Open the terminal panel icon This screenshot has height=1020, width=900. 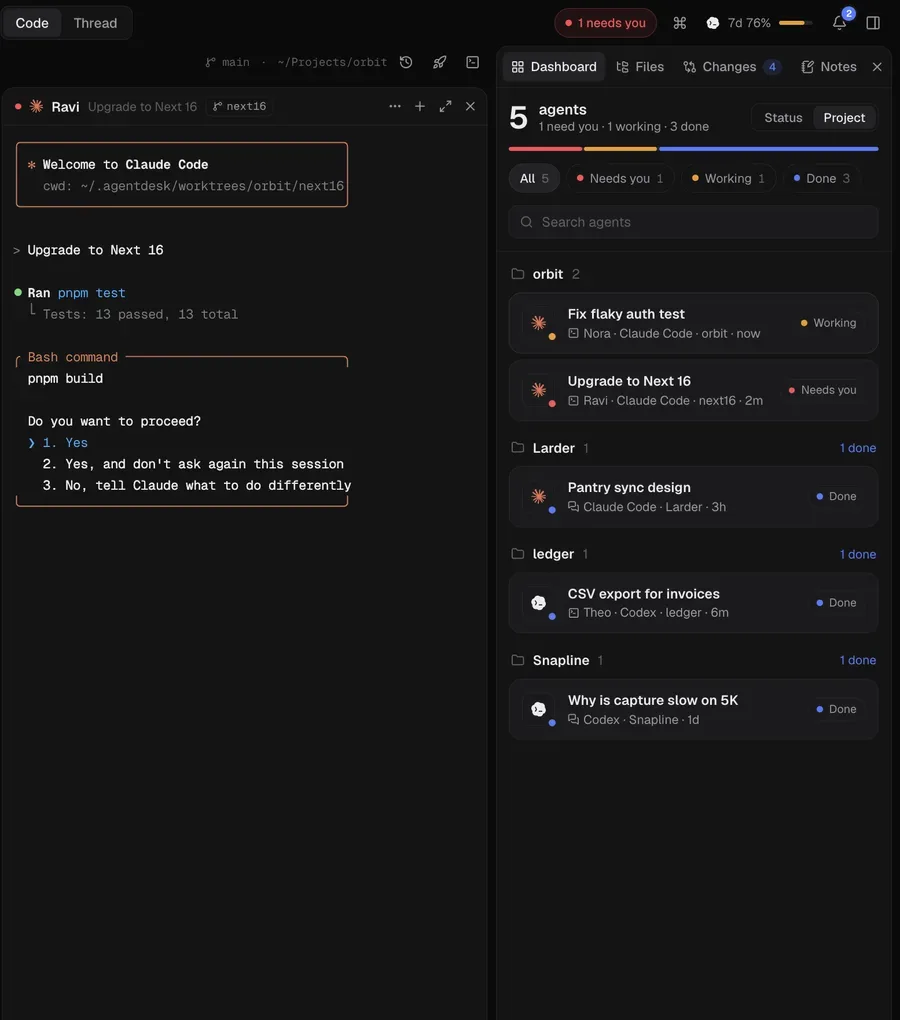pos(473,62)
